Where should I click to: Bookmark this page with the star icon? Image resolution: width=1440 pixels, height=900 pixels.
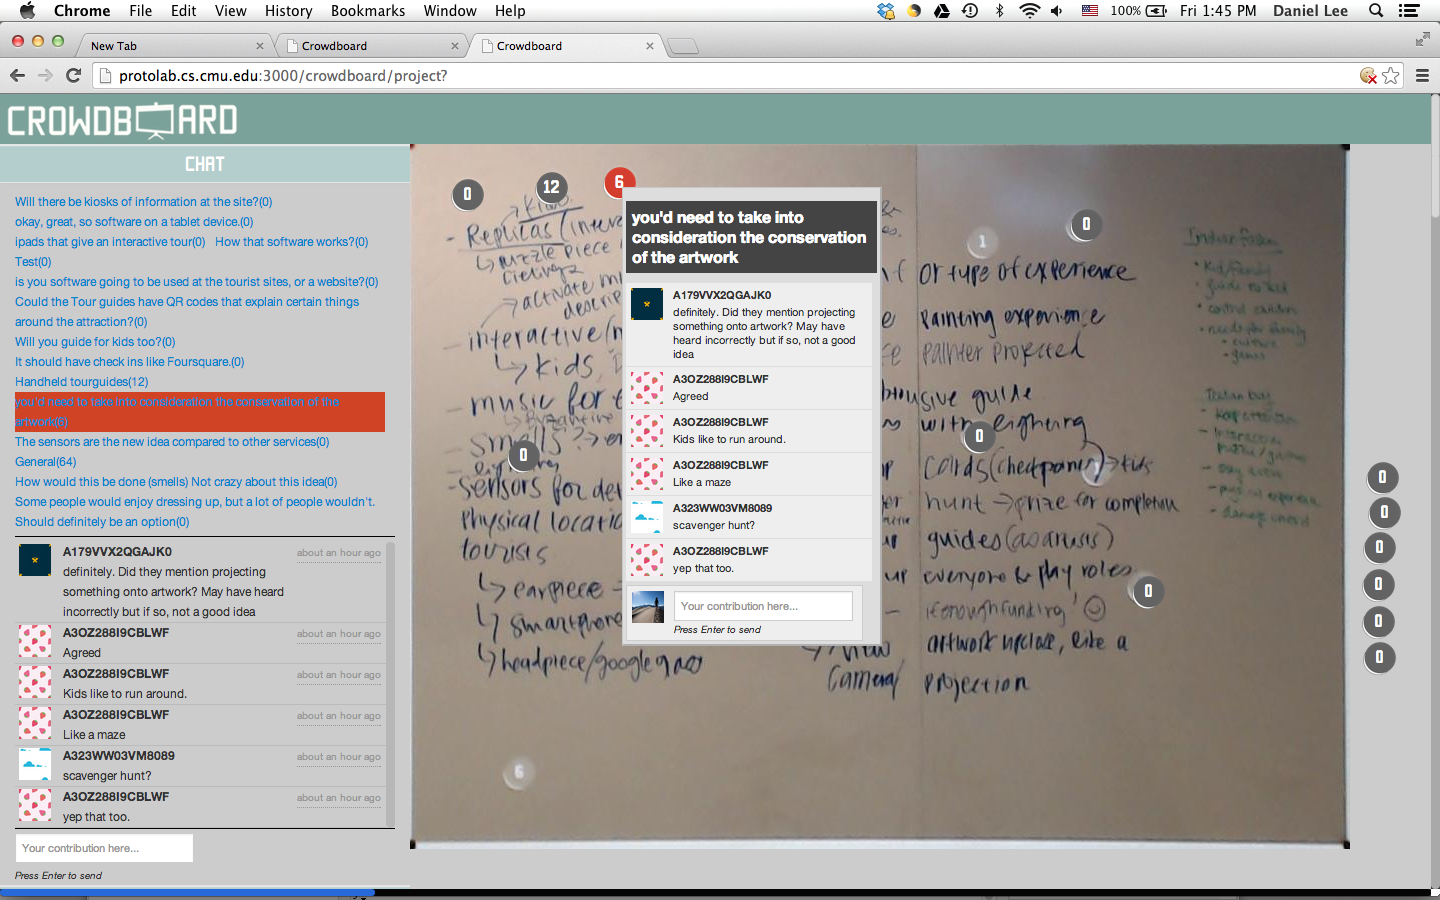[x=1391, y=76]
